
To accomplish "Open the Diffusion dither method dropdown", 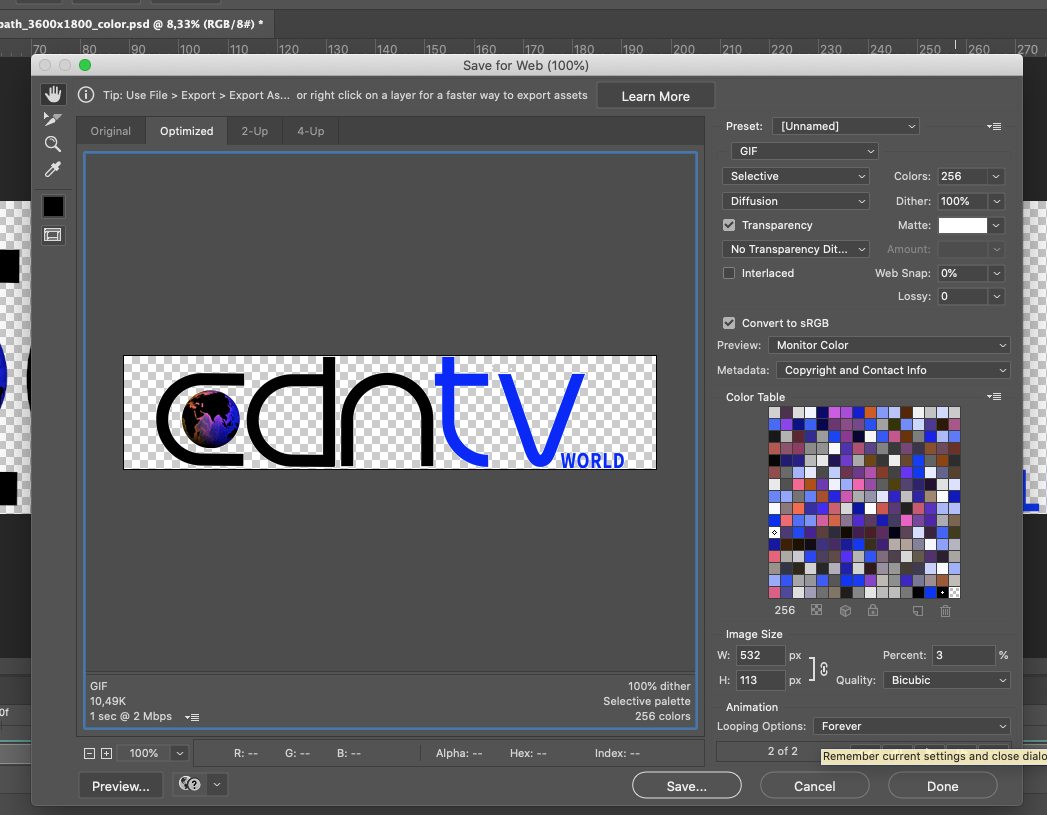I will (x=796, y=201).
